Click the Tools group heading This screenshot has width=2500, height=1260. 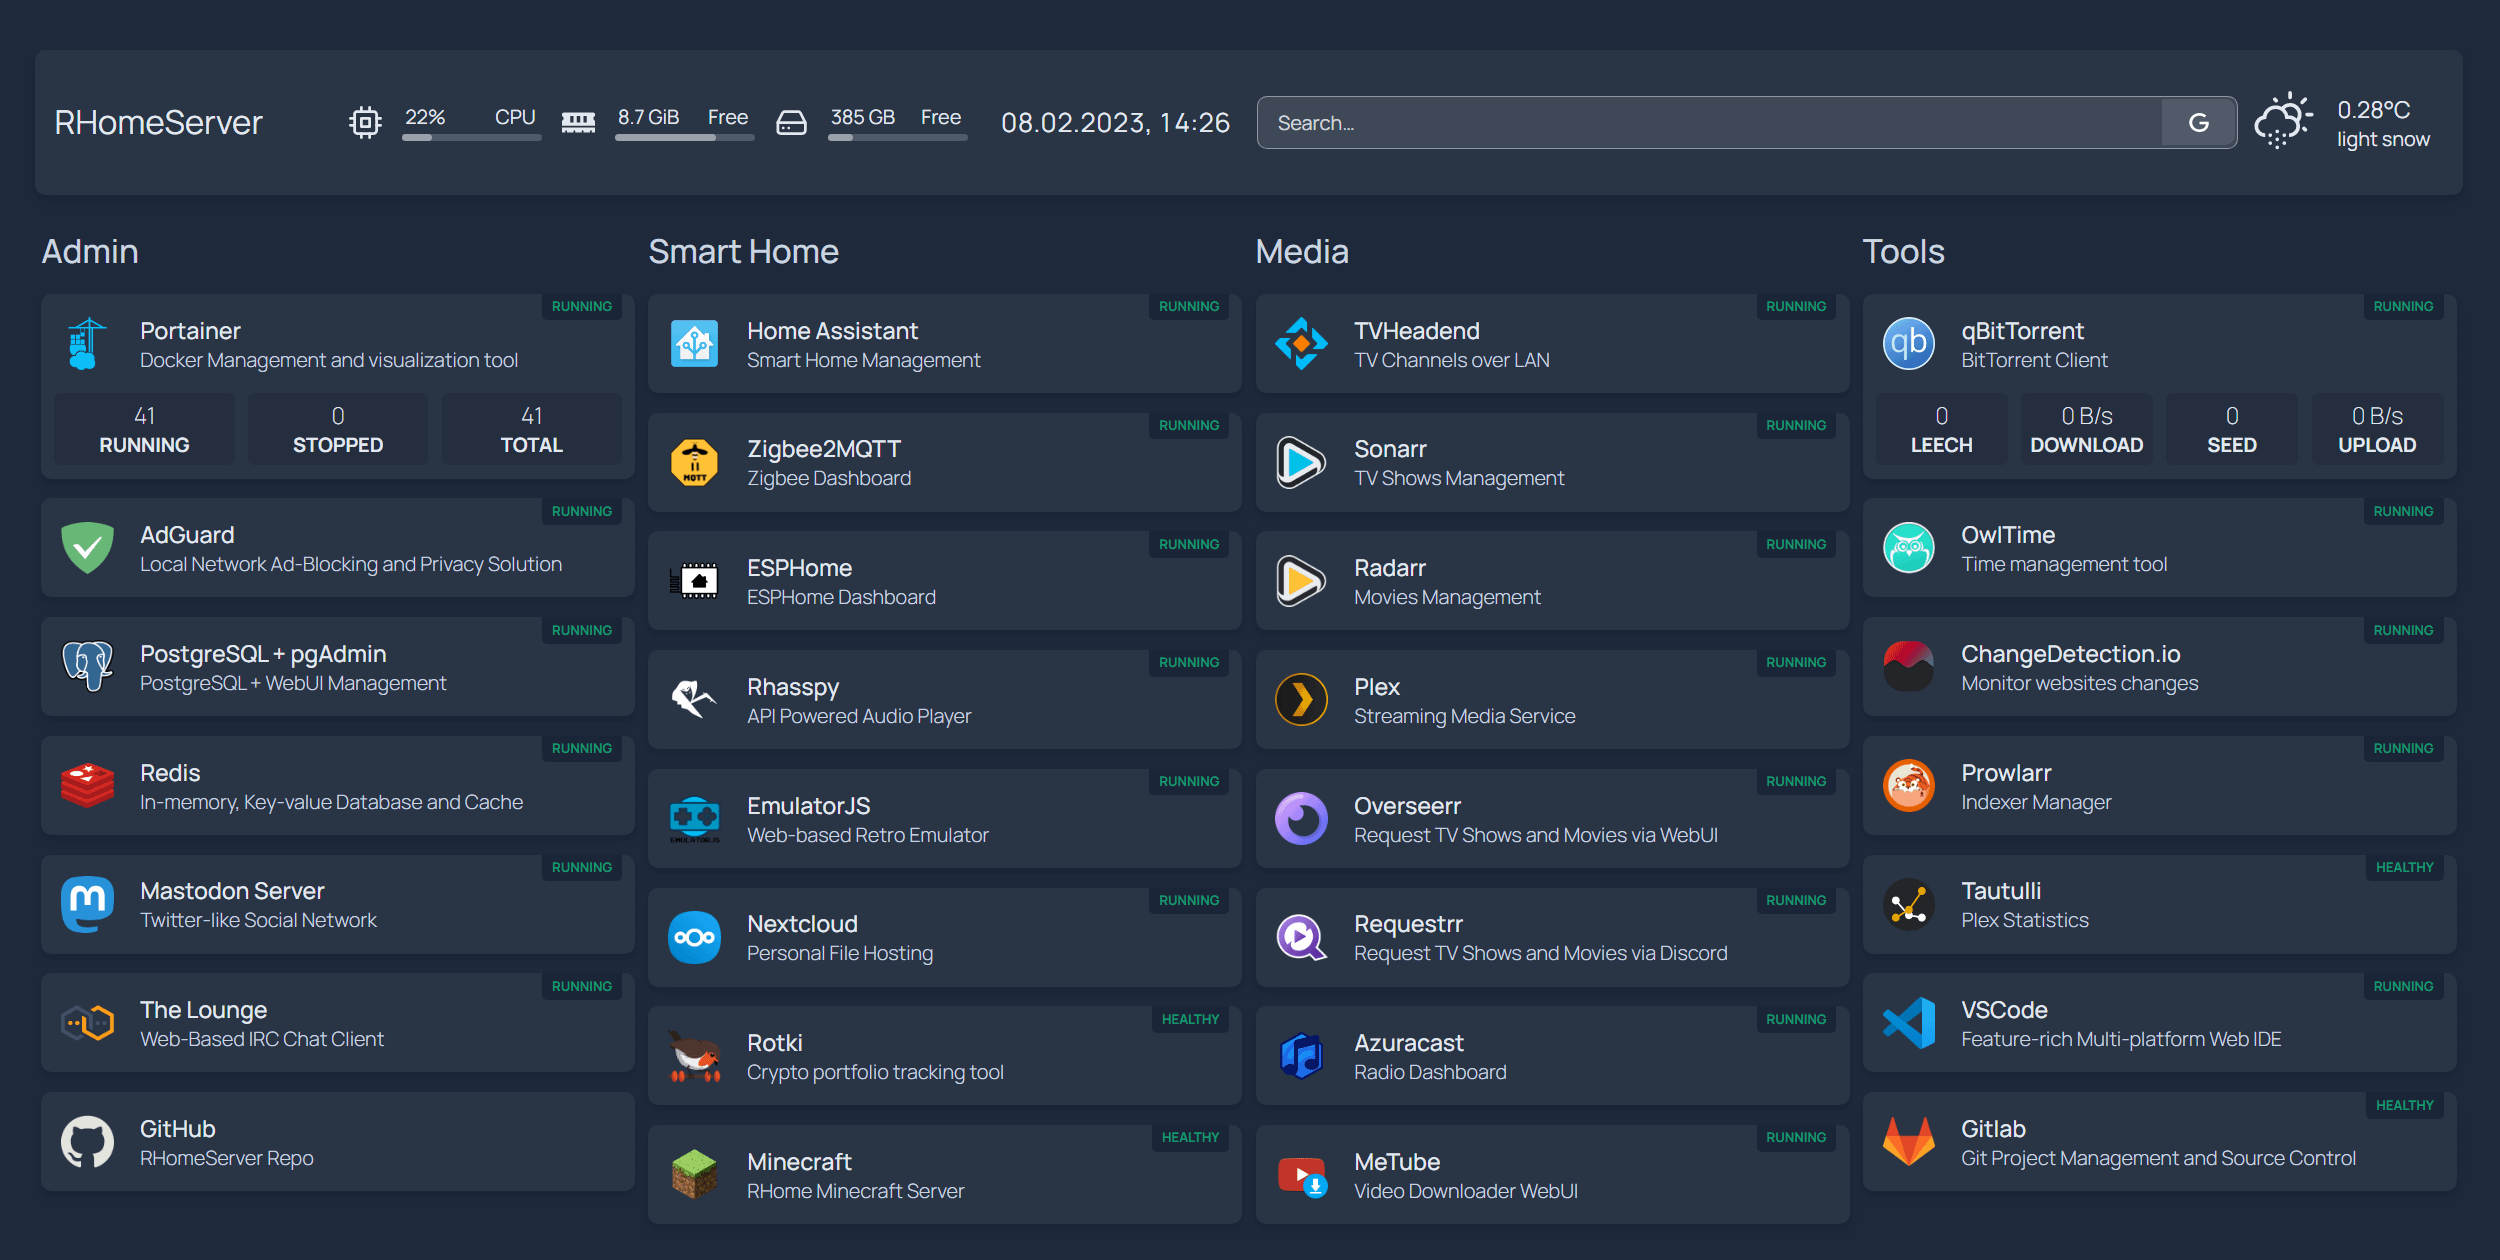[x=1903, y=251]
